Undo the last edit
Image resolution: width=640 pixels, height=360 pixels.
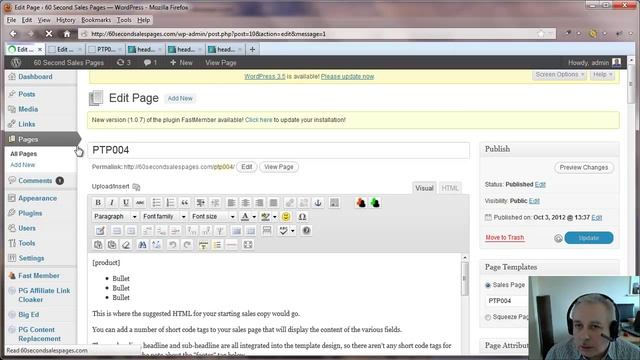tap(173, 245)
